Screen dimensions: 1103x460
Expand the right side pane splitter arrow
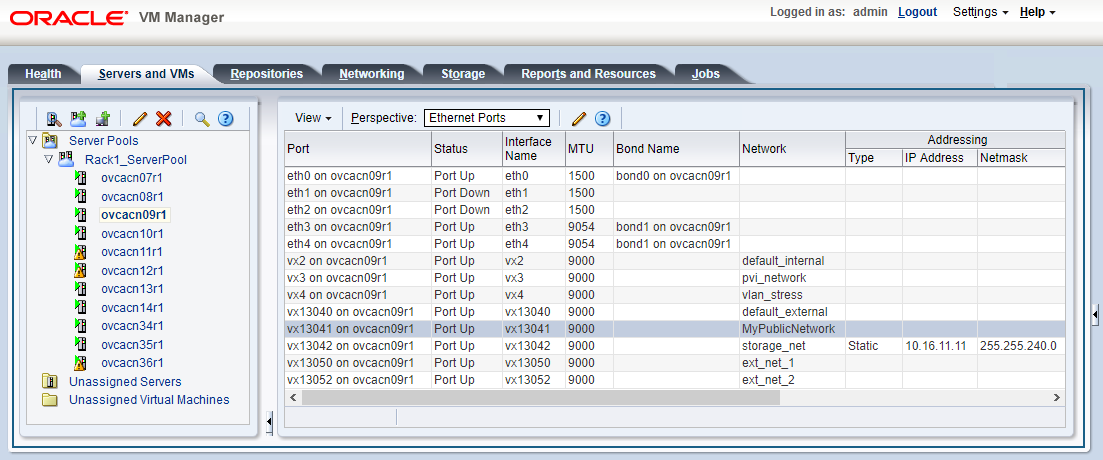click(1095, 317)
